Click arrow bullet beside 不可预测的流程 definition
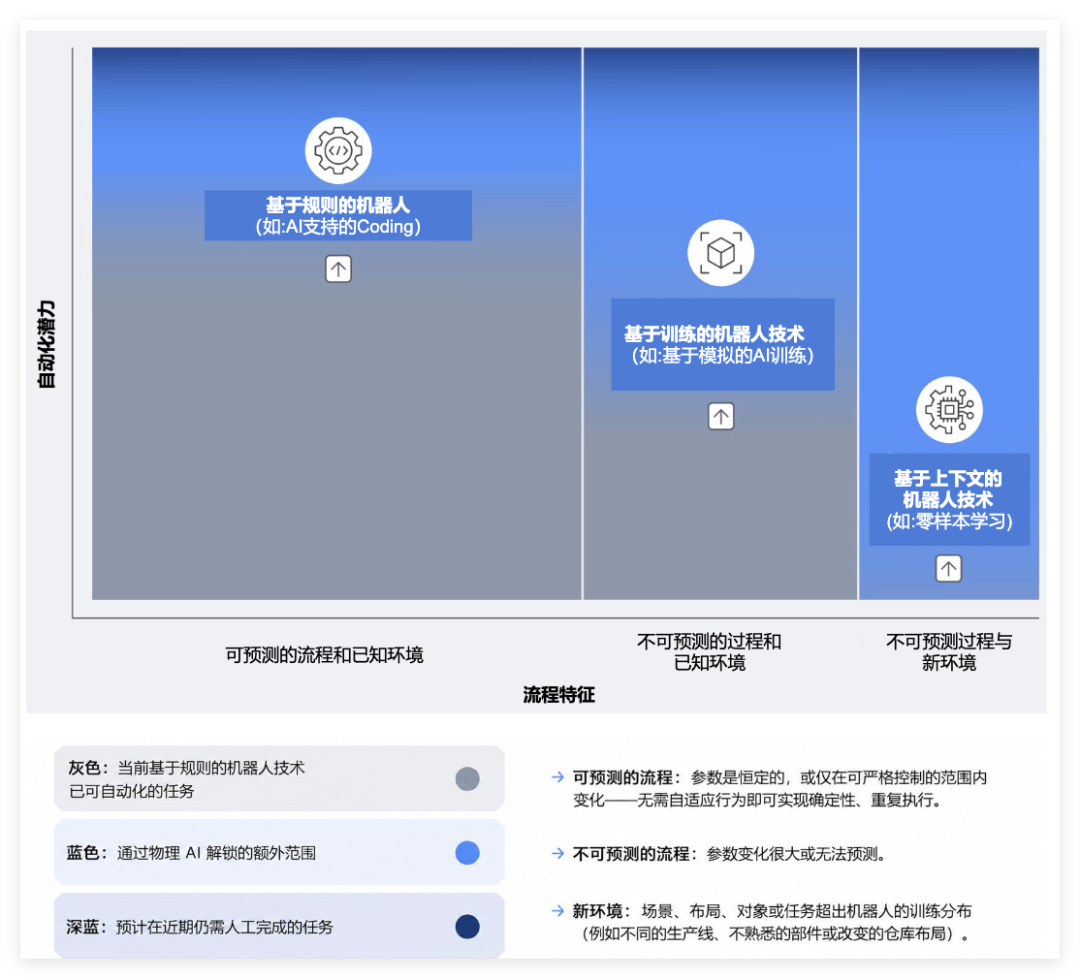 [557, 854]
